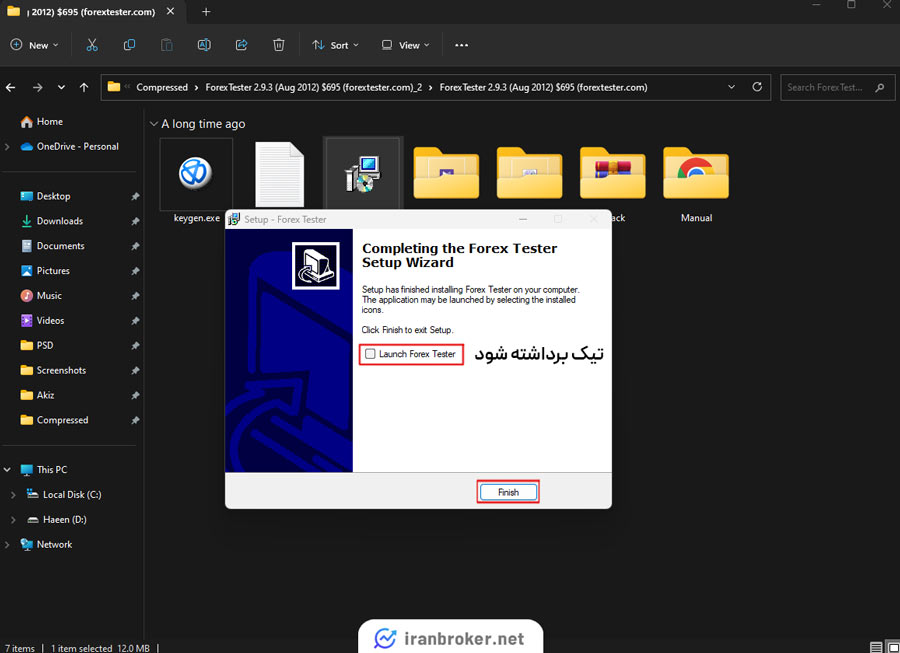Select the blank text document file

280,174
